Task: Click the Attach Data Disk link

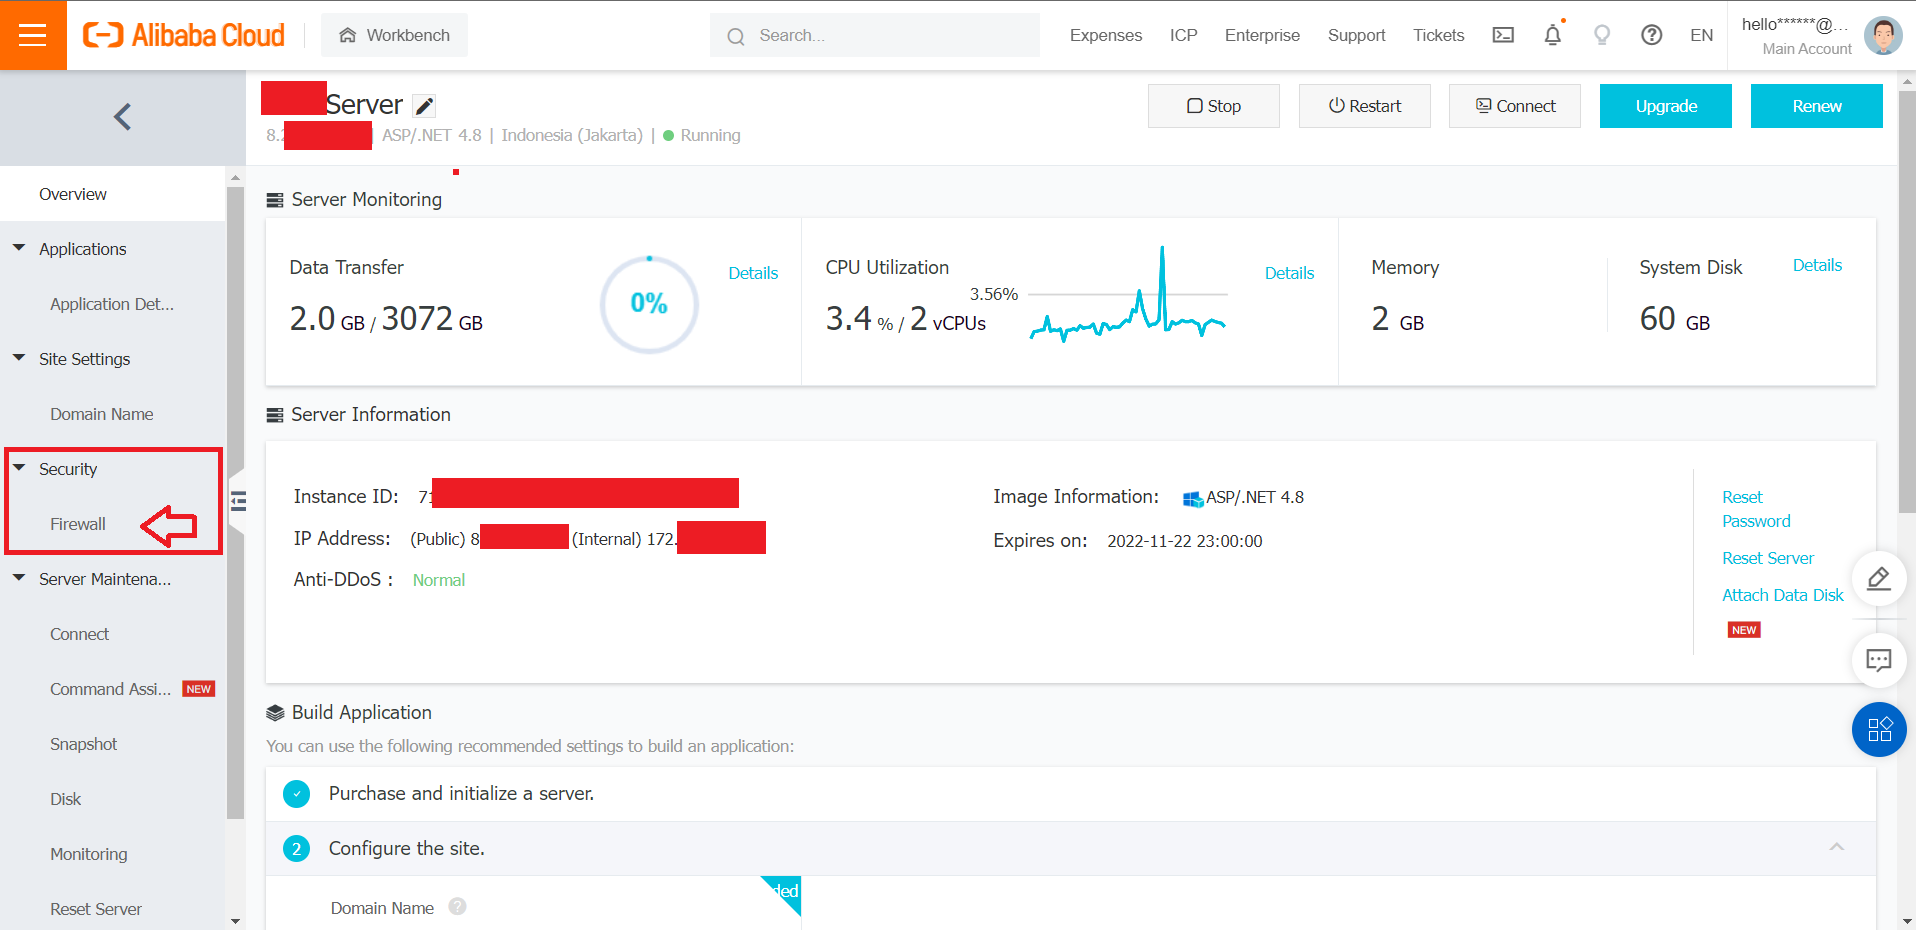Action: [x=1782, y=595]
